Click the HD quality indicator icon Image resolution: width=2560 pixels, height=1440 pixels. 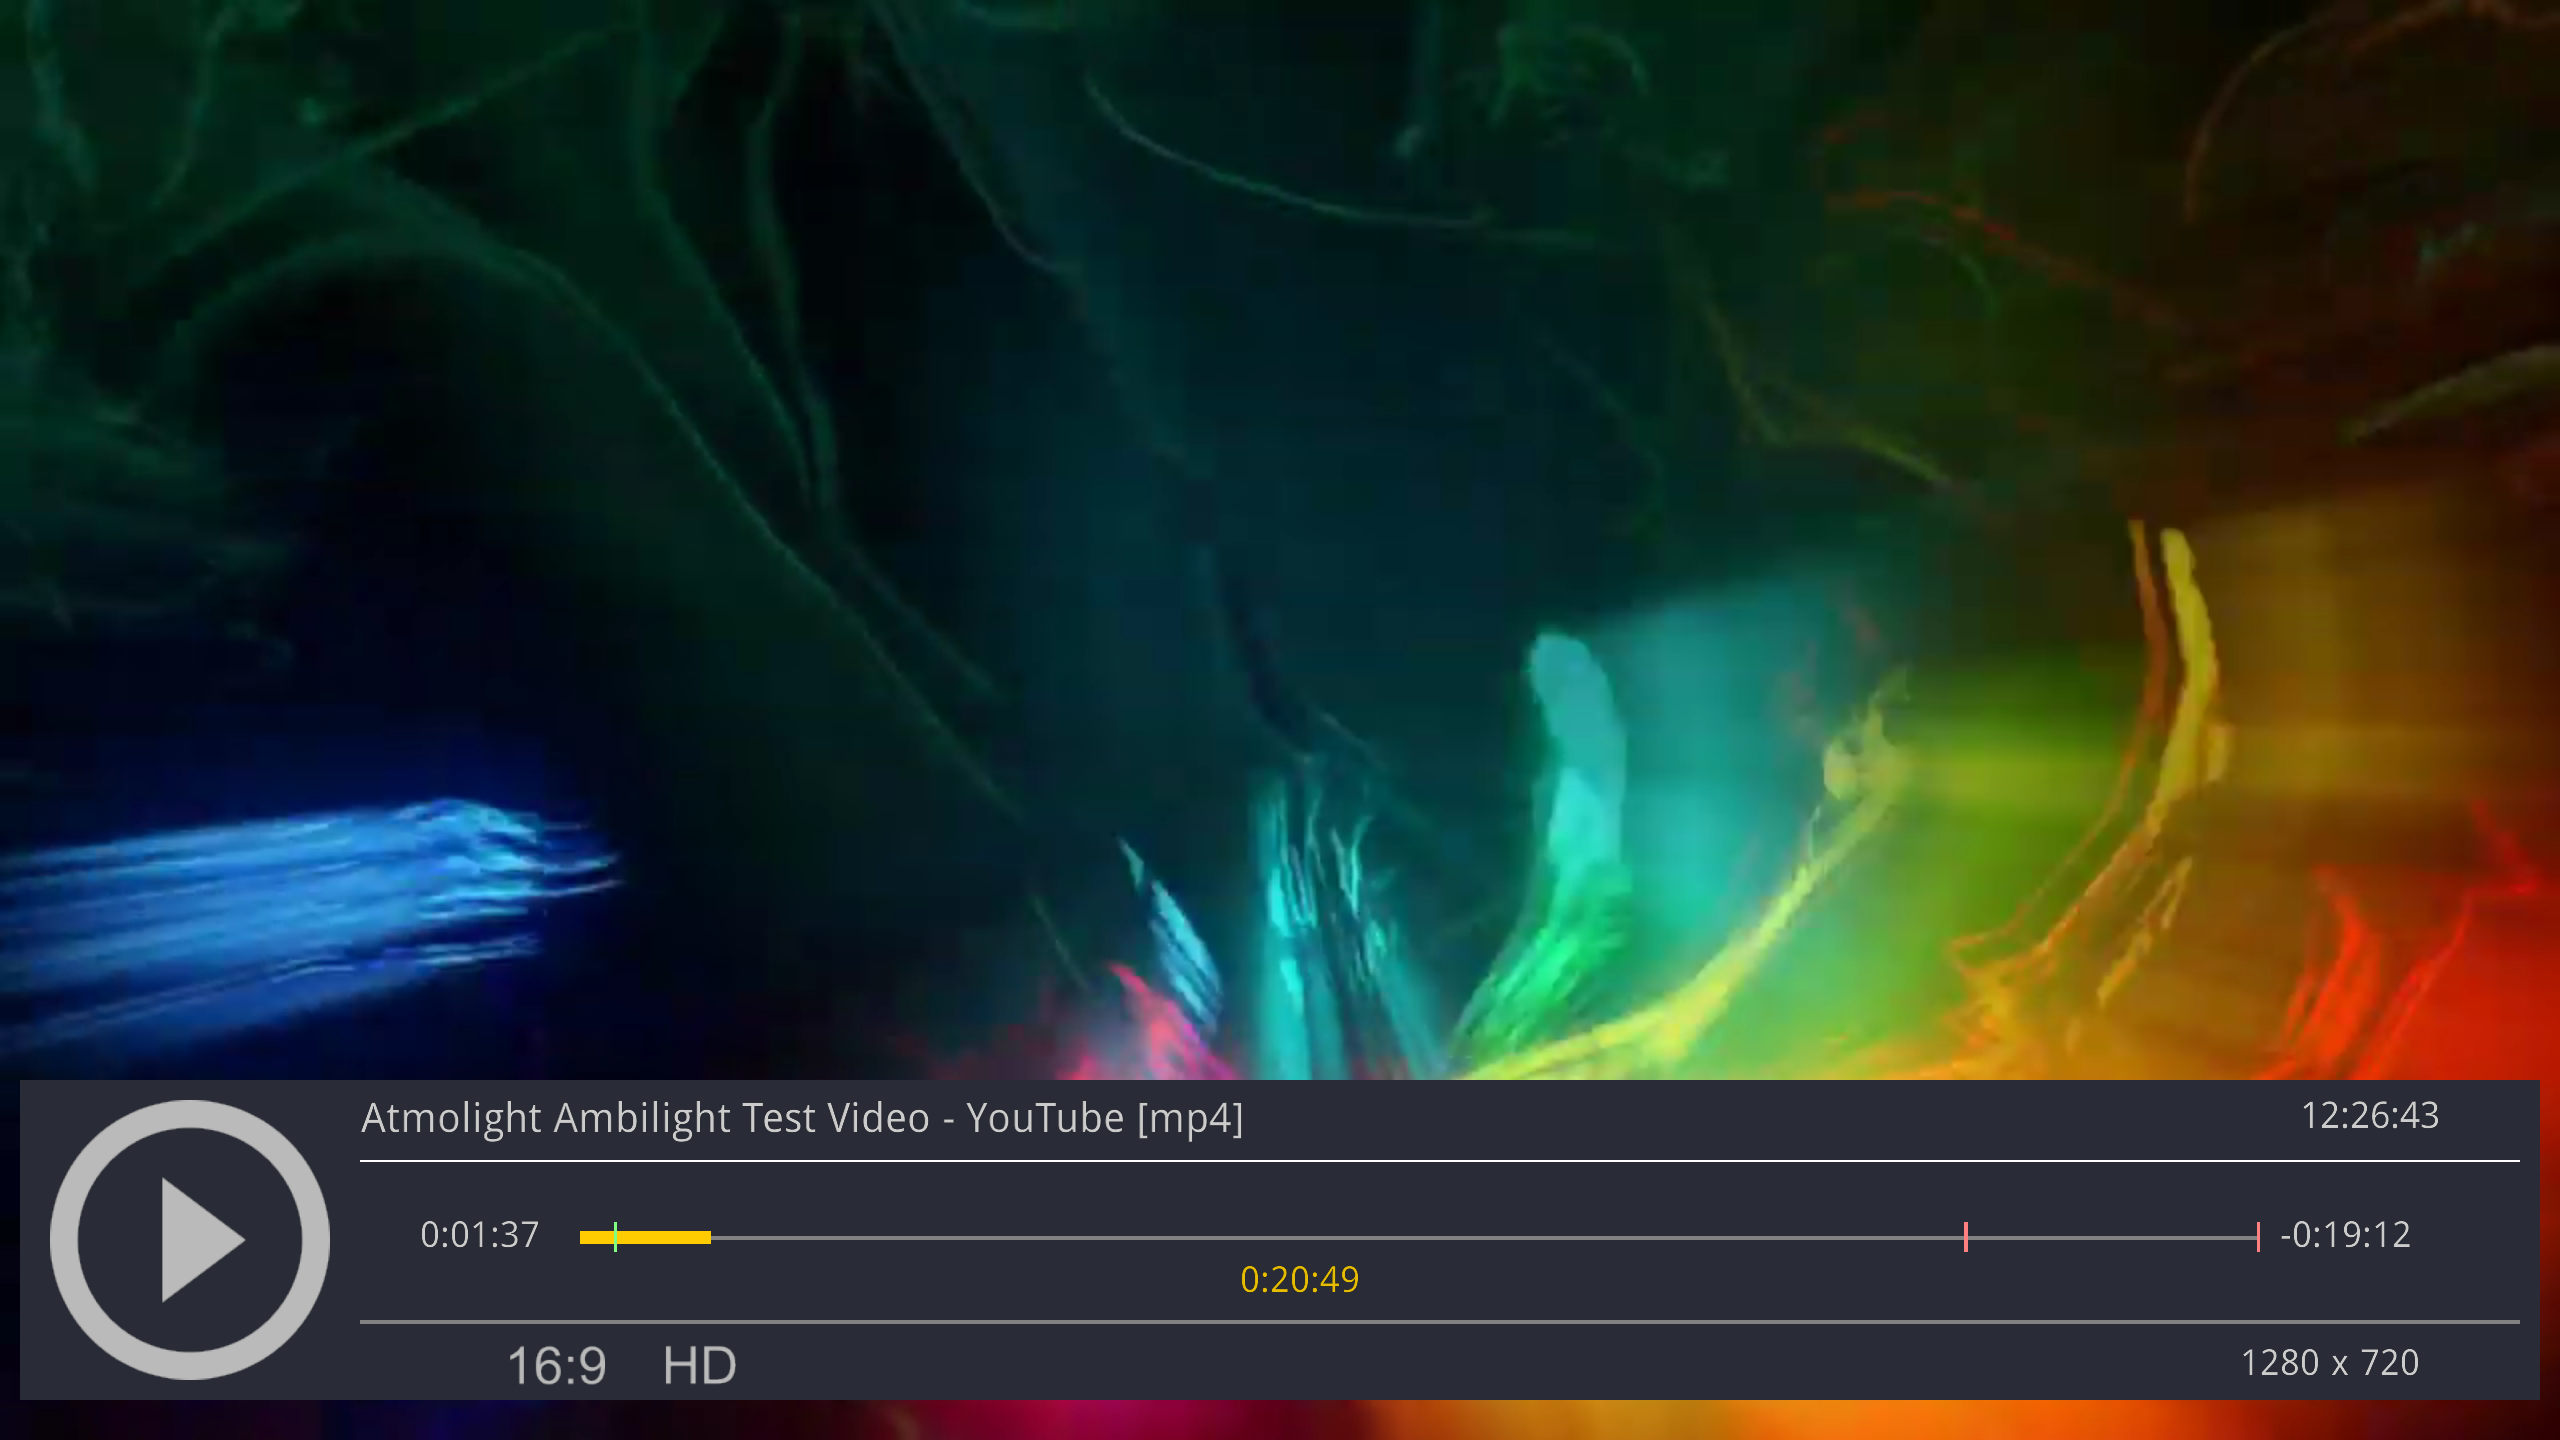point(699,1366)
